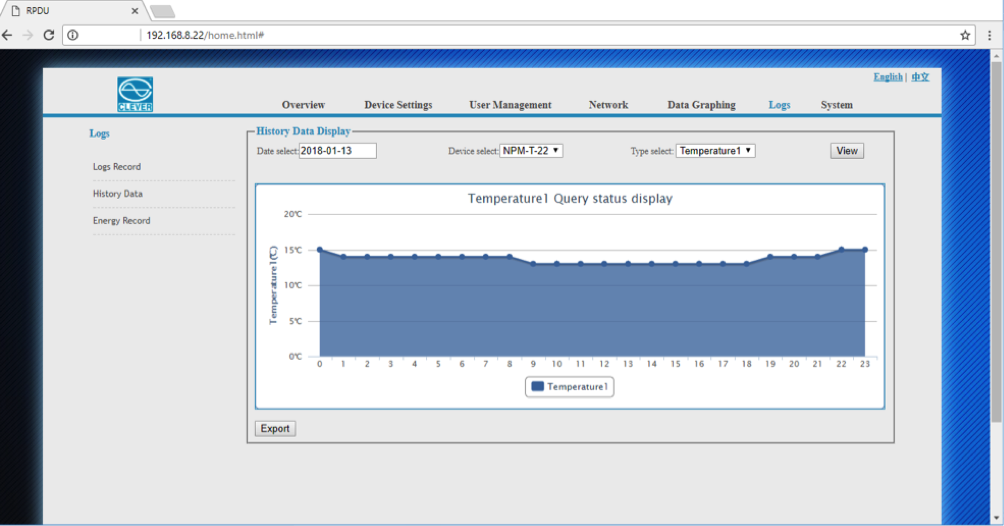Click the Date select input field

point(338,151)
